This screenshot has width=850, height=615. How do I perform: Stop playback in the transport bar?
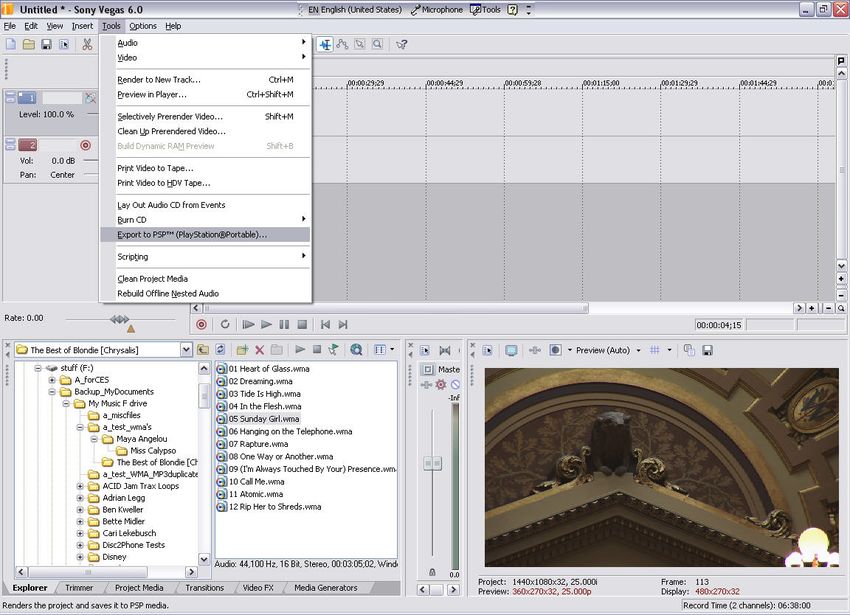[302, 324]
